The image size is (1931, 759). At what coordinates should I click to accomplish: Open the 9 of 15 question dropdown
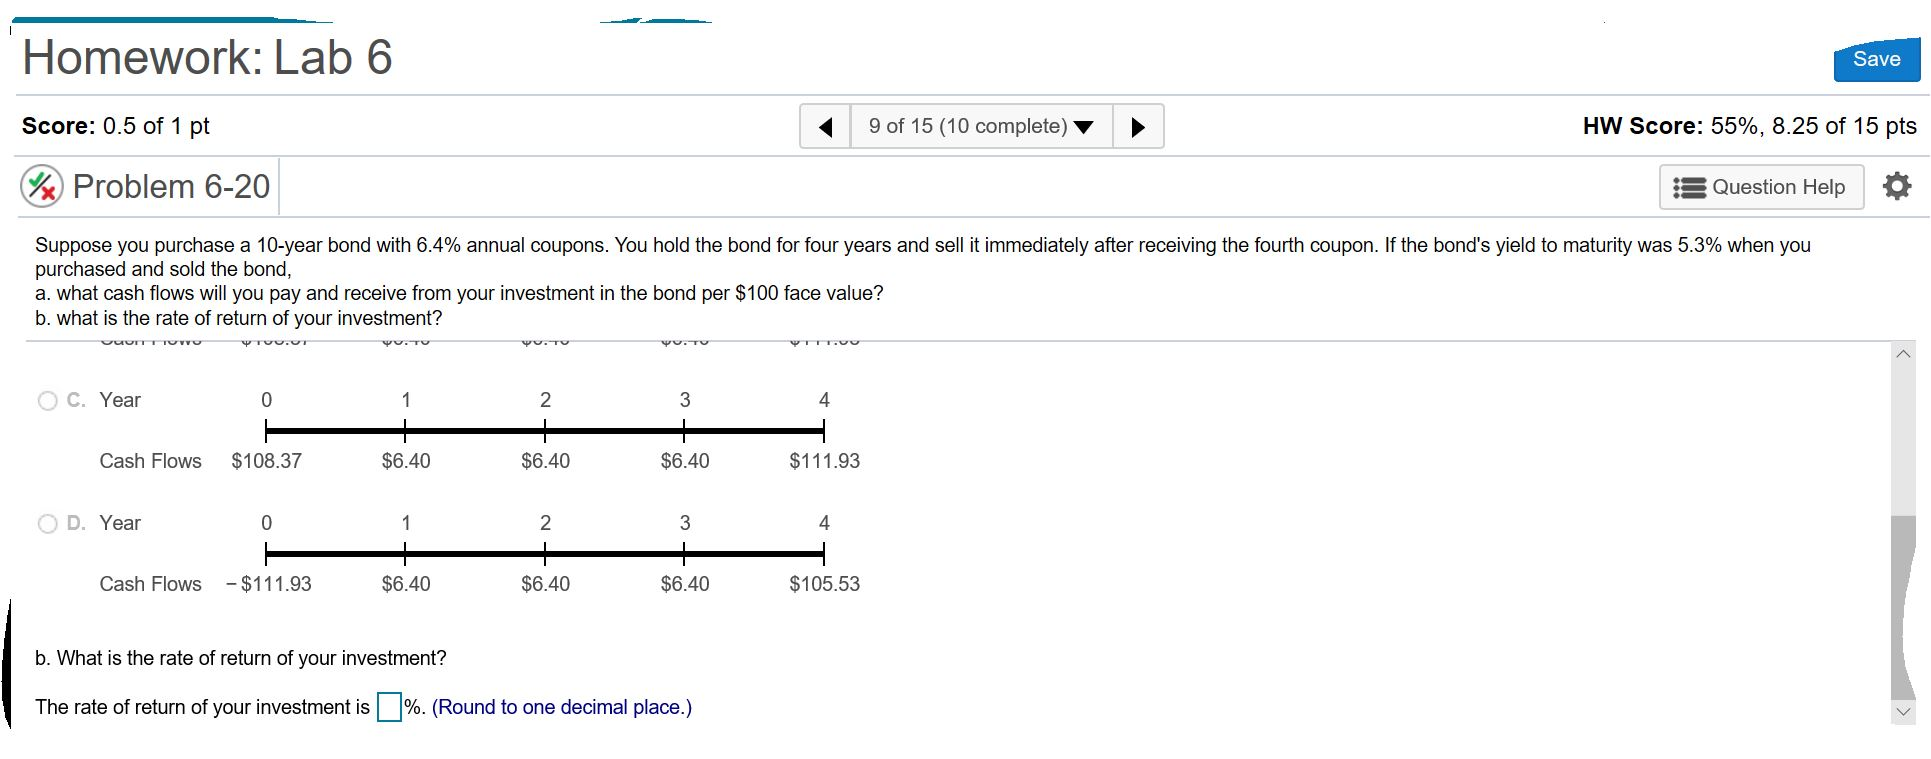[x=981, y=127]
